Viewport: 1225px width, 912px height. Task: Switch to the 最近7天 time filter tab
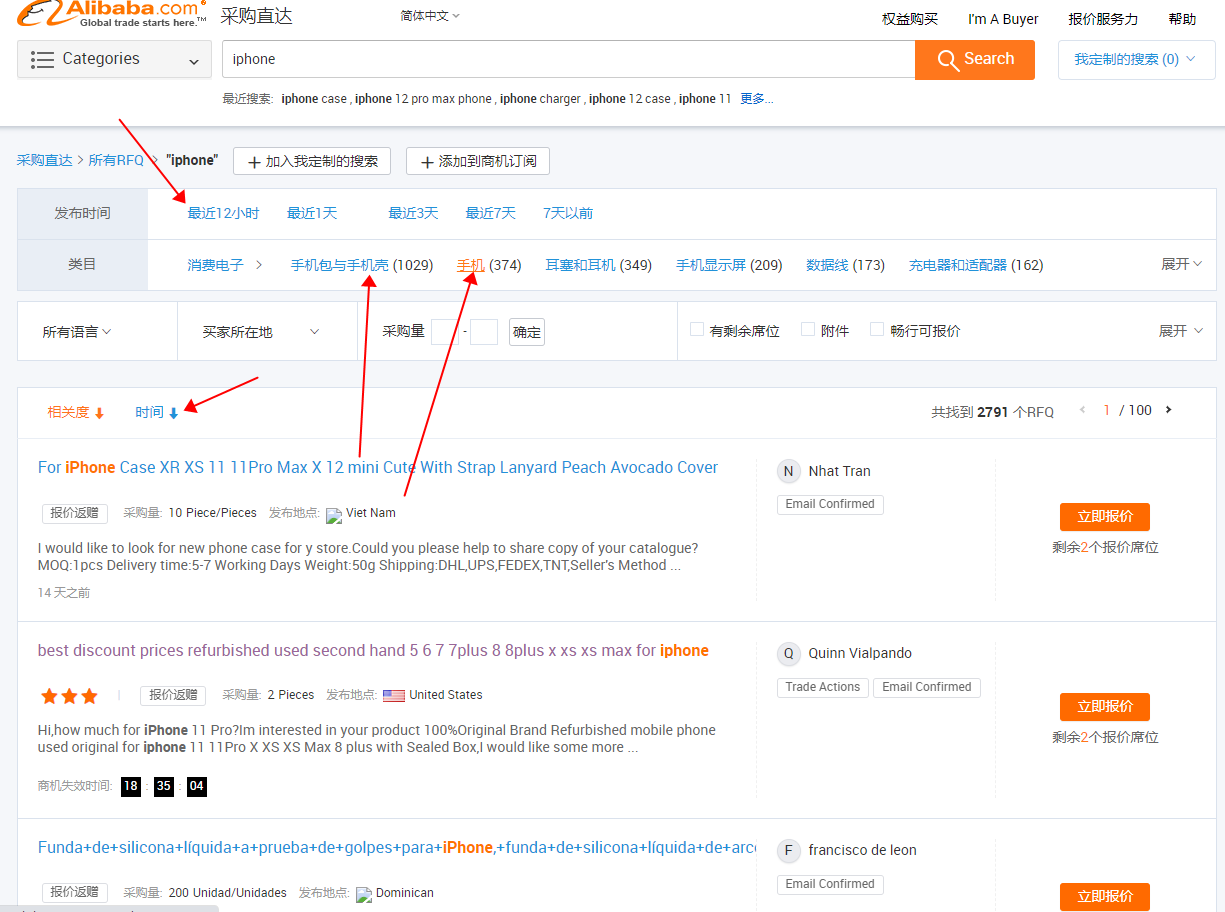[x=490, y=212]
